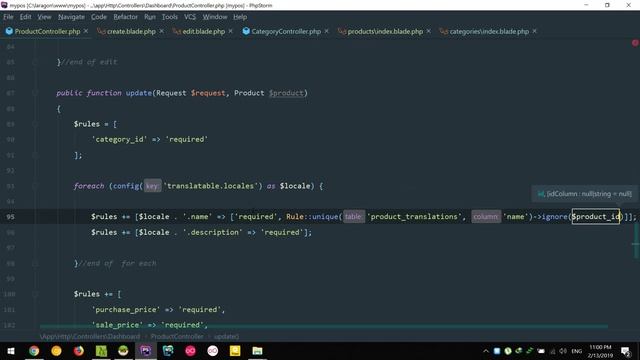Close the edit.blade.php tab

[x=231, y=31]
